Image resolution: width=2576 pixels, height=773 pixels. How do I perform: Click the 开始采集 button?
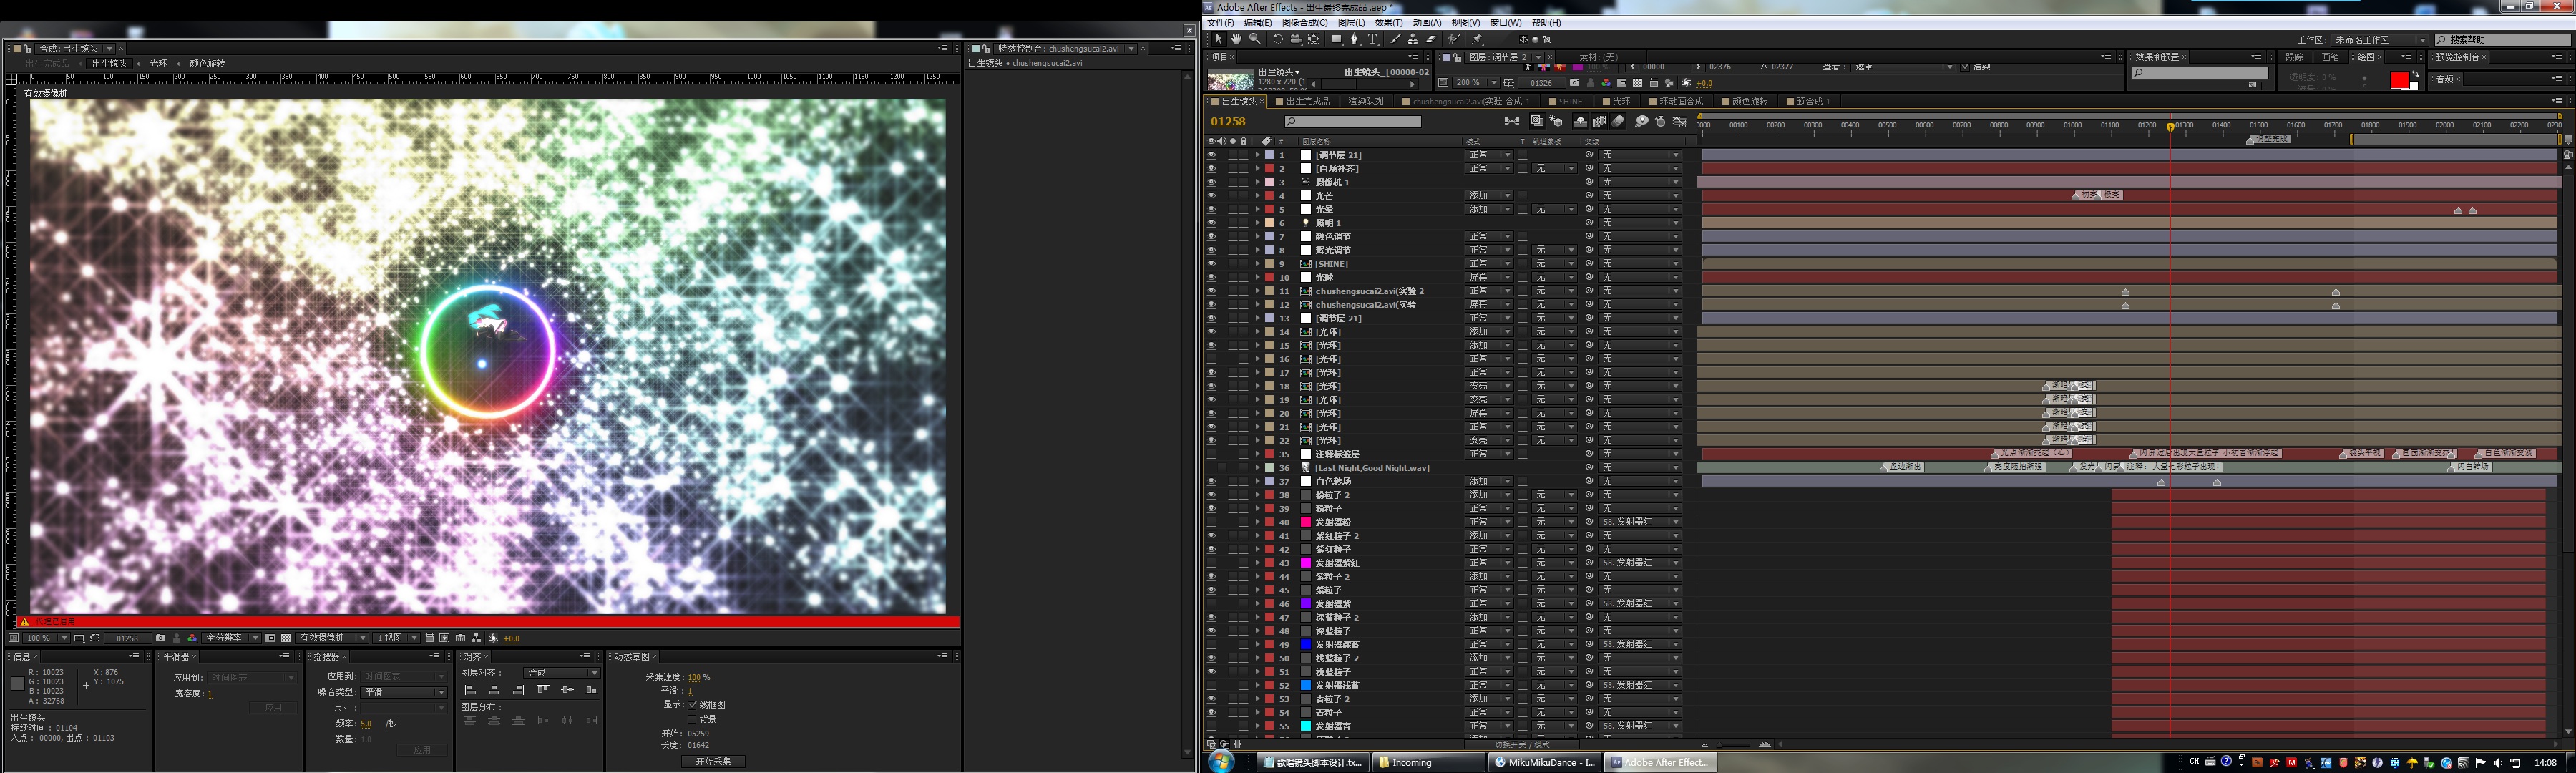pos(713,761)
